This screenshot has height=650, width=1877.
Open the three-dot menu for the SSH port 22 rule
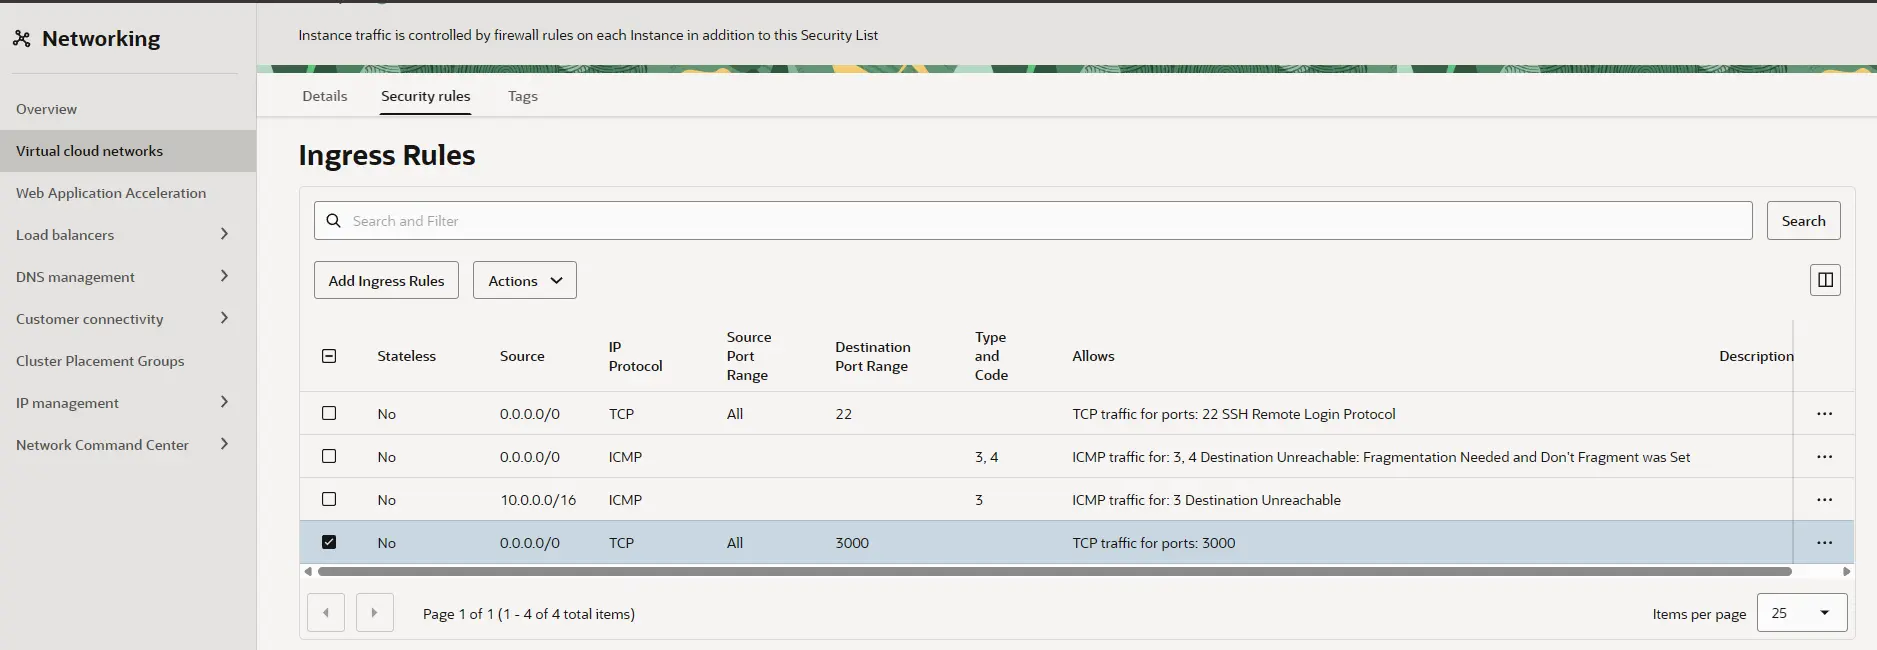[x=1824, y=414]
